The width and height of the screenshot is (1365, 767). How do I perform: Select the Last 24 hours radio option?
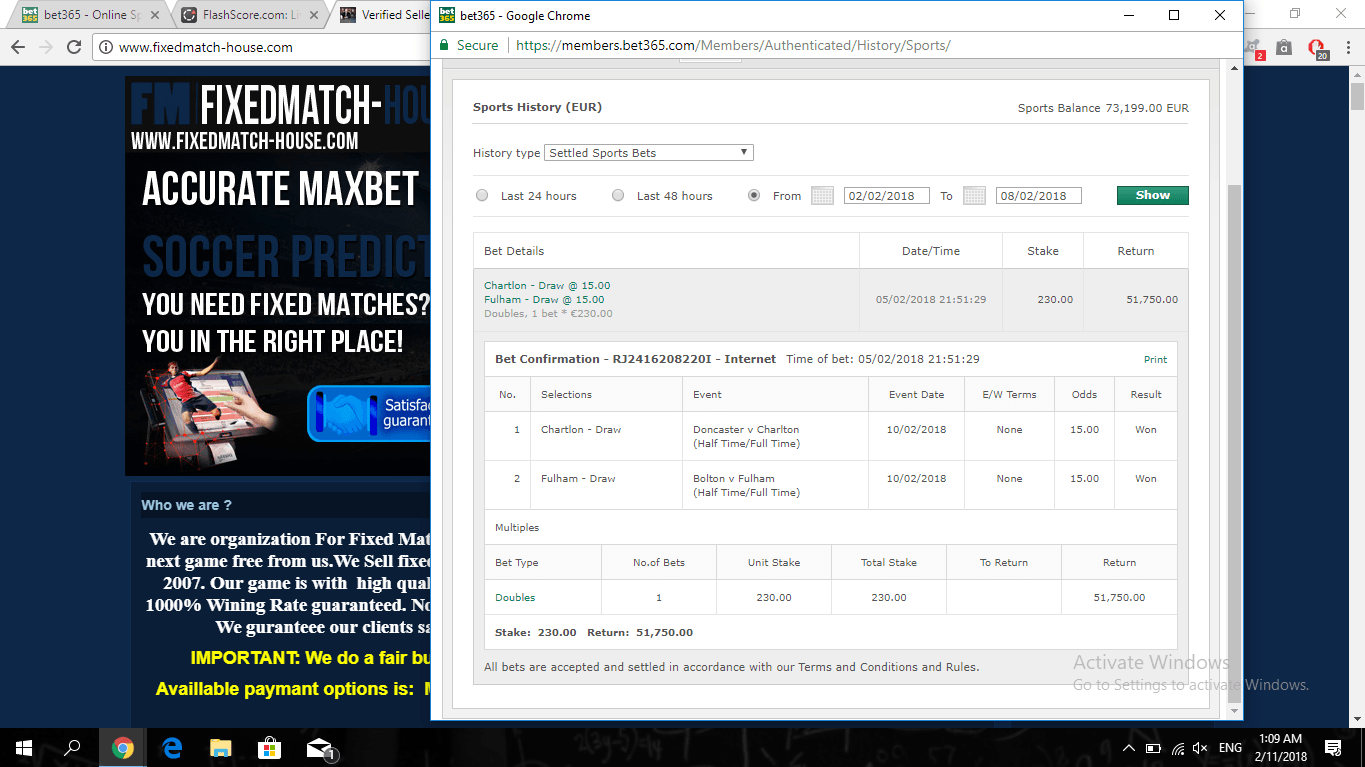(482, 196)
